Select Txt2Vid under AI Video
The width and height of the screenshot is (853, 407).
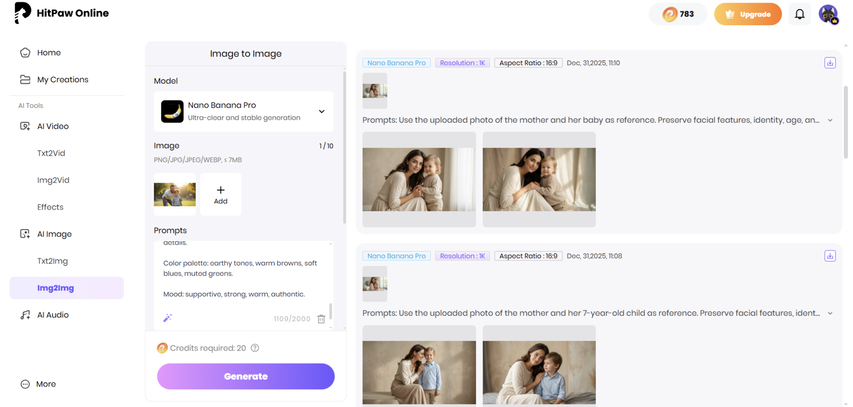tap(52, 154)
